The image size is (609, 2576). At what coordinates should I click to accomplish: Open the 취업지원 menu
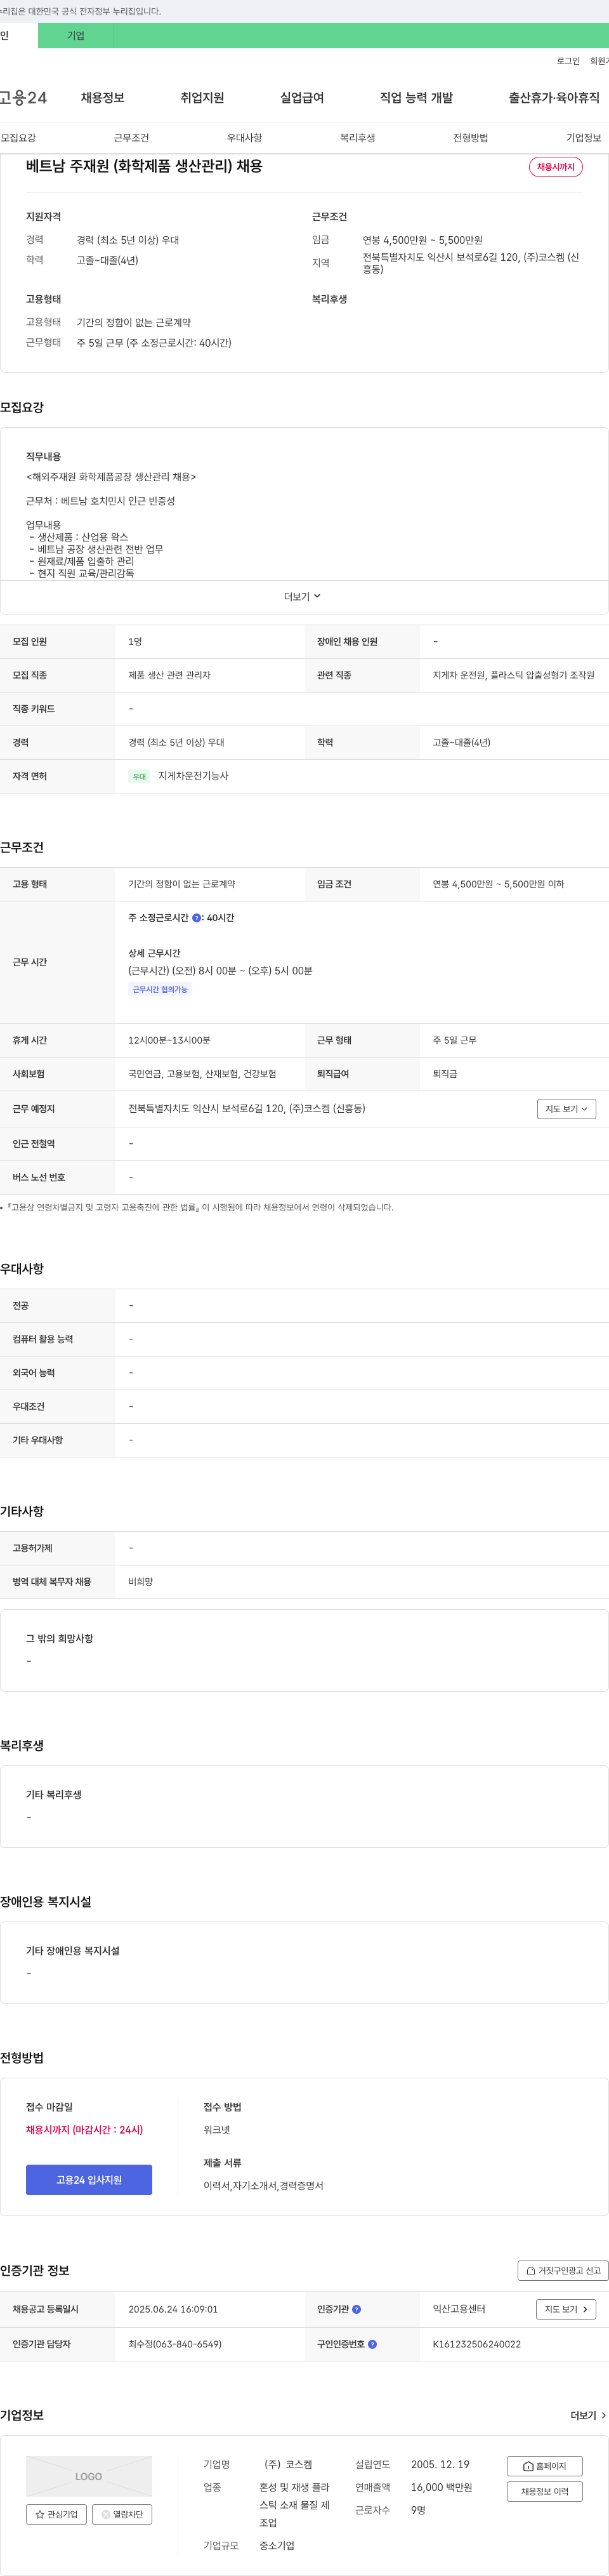coord(202,97)
